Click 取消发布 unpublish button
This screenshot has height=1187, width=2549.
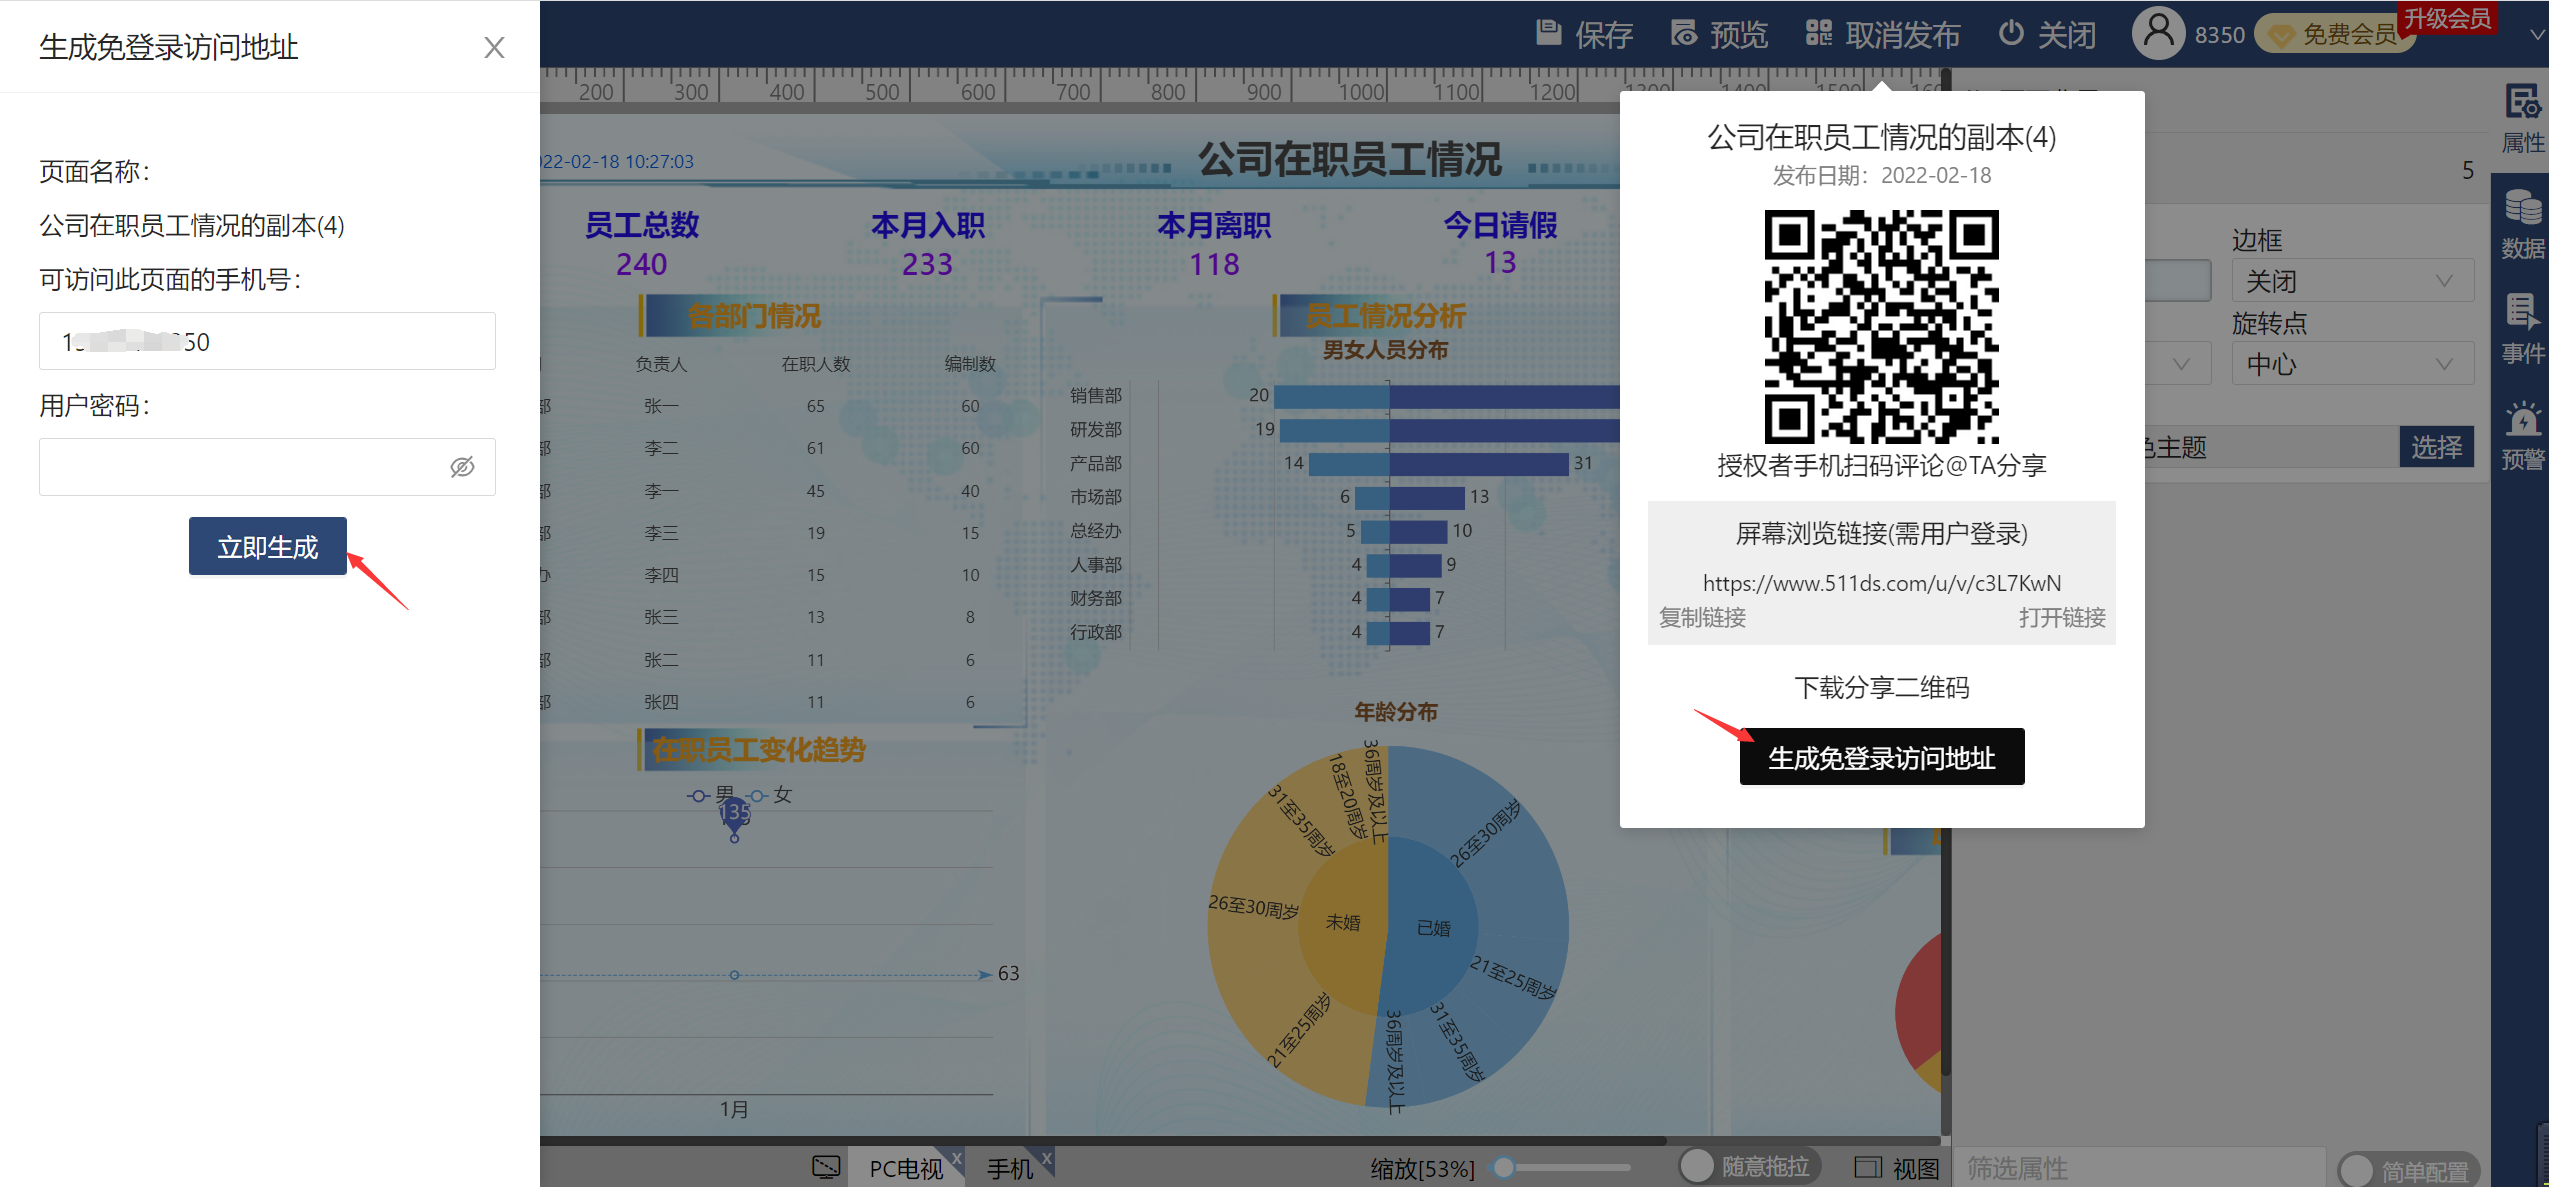click(1883, 34)
